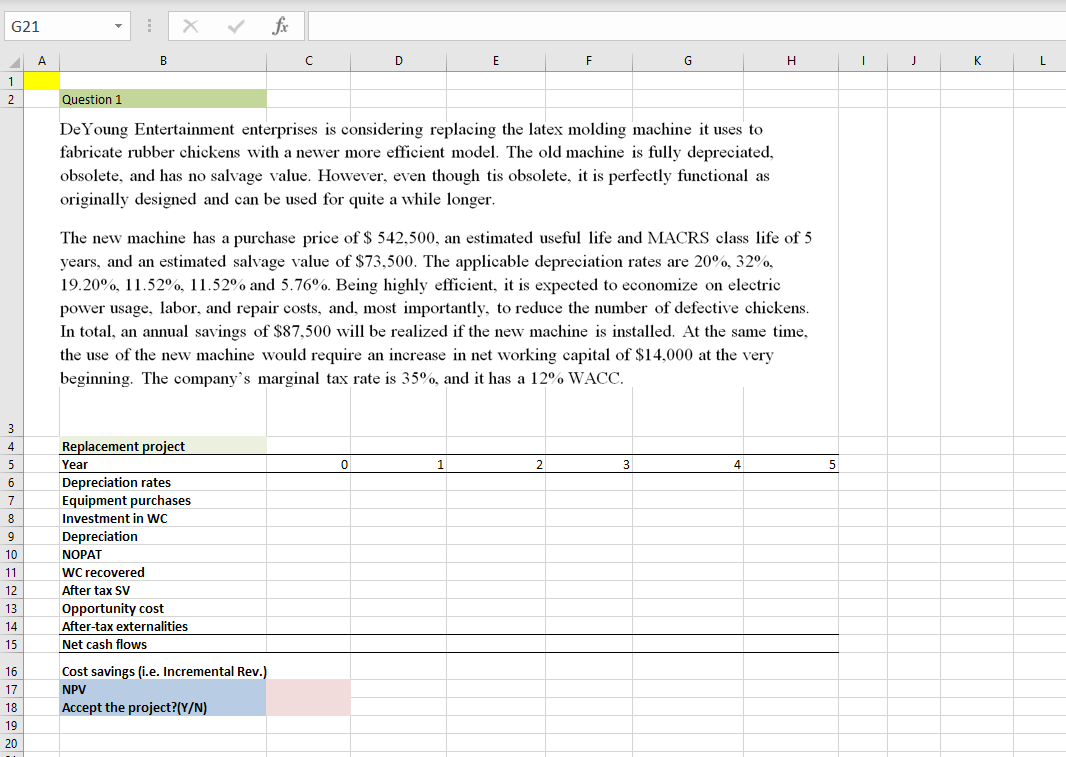Select the Cost savings (i.e. Incremental Rev.) cell
Screen dimensions: 1066x757
click(163, 671)
